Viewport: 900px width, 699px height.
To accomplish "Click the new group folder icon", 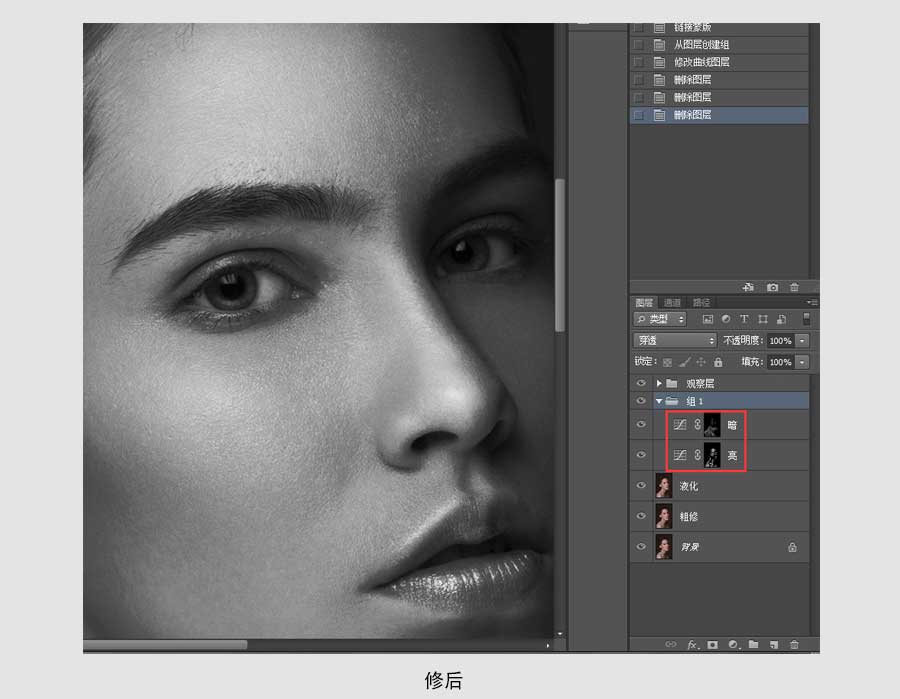I will click(754, 645).
